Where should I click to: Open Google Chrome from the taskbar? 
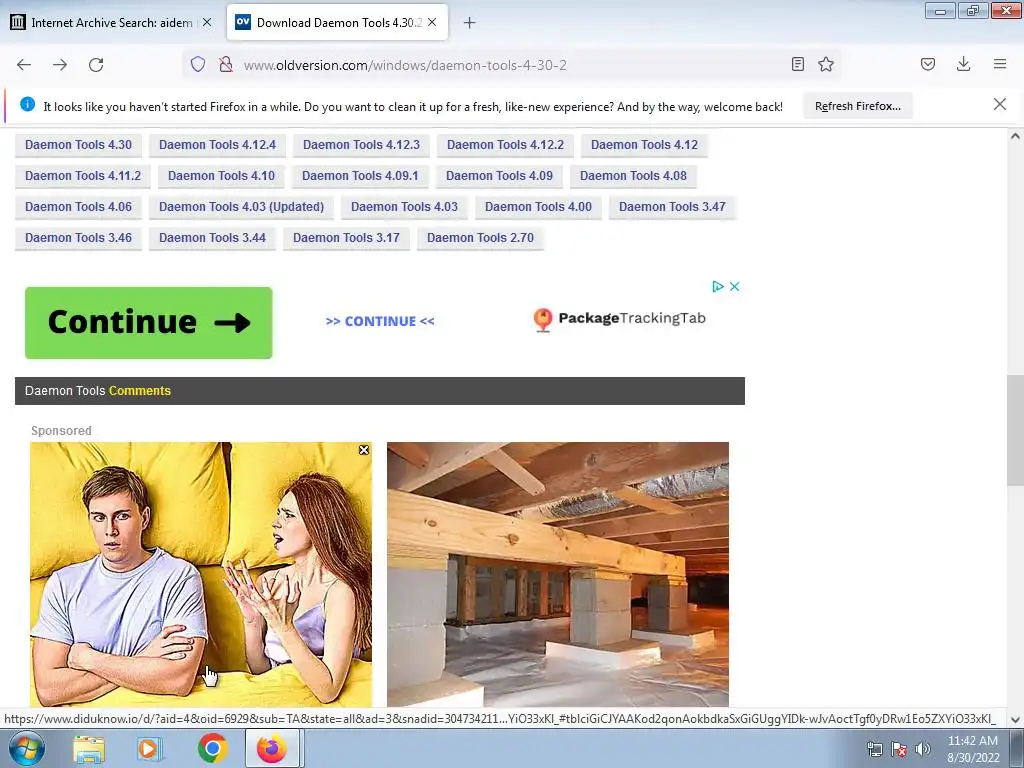pos(212,748)
